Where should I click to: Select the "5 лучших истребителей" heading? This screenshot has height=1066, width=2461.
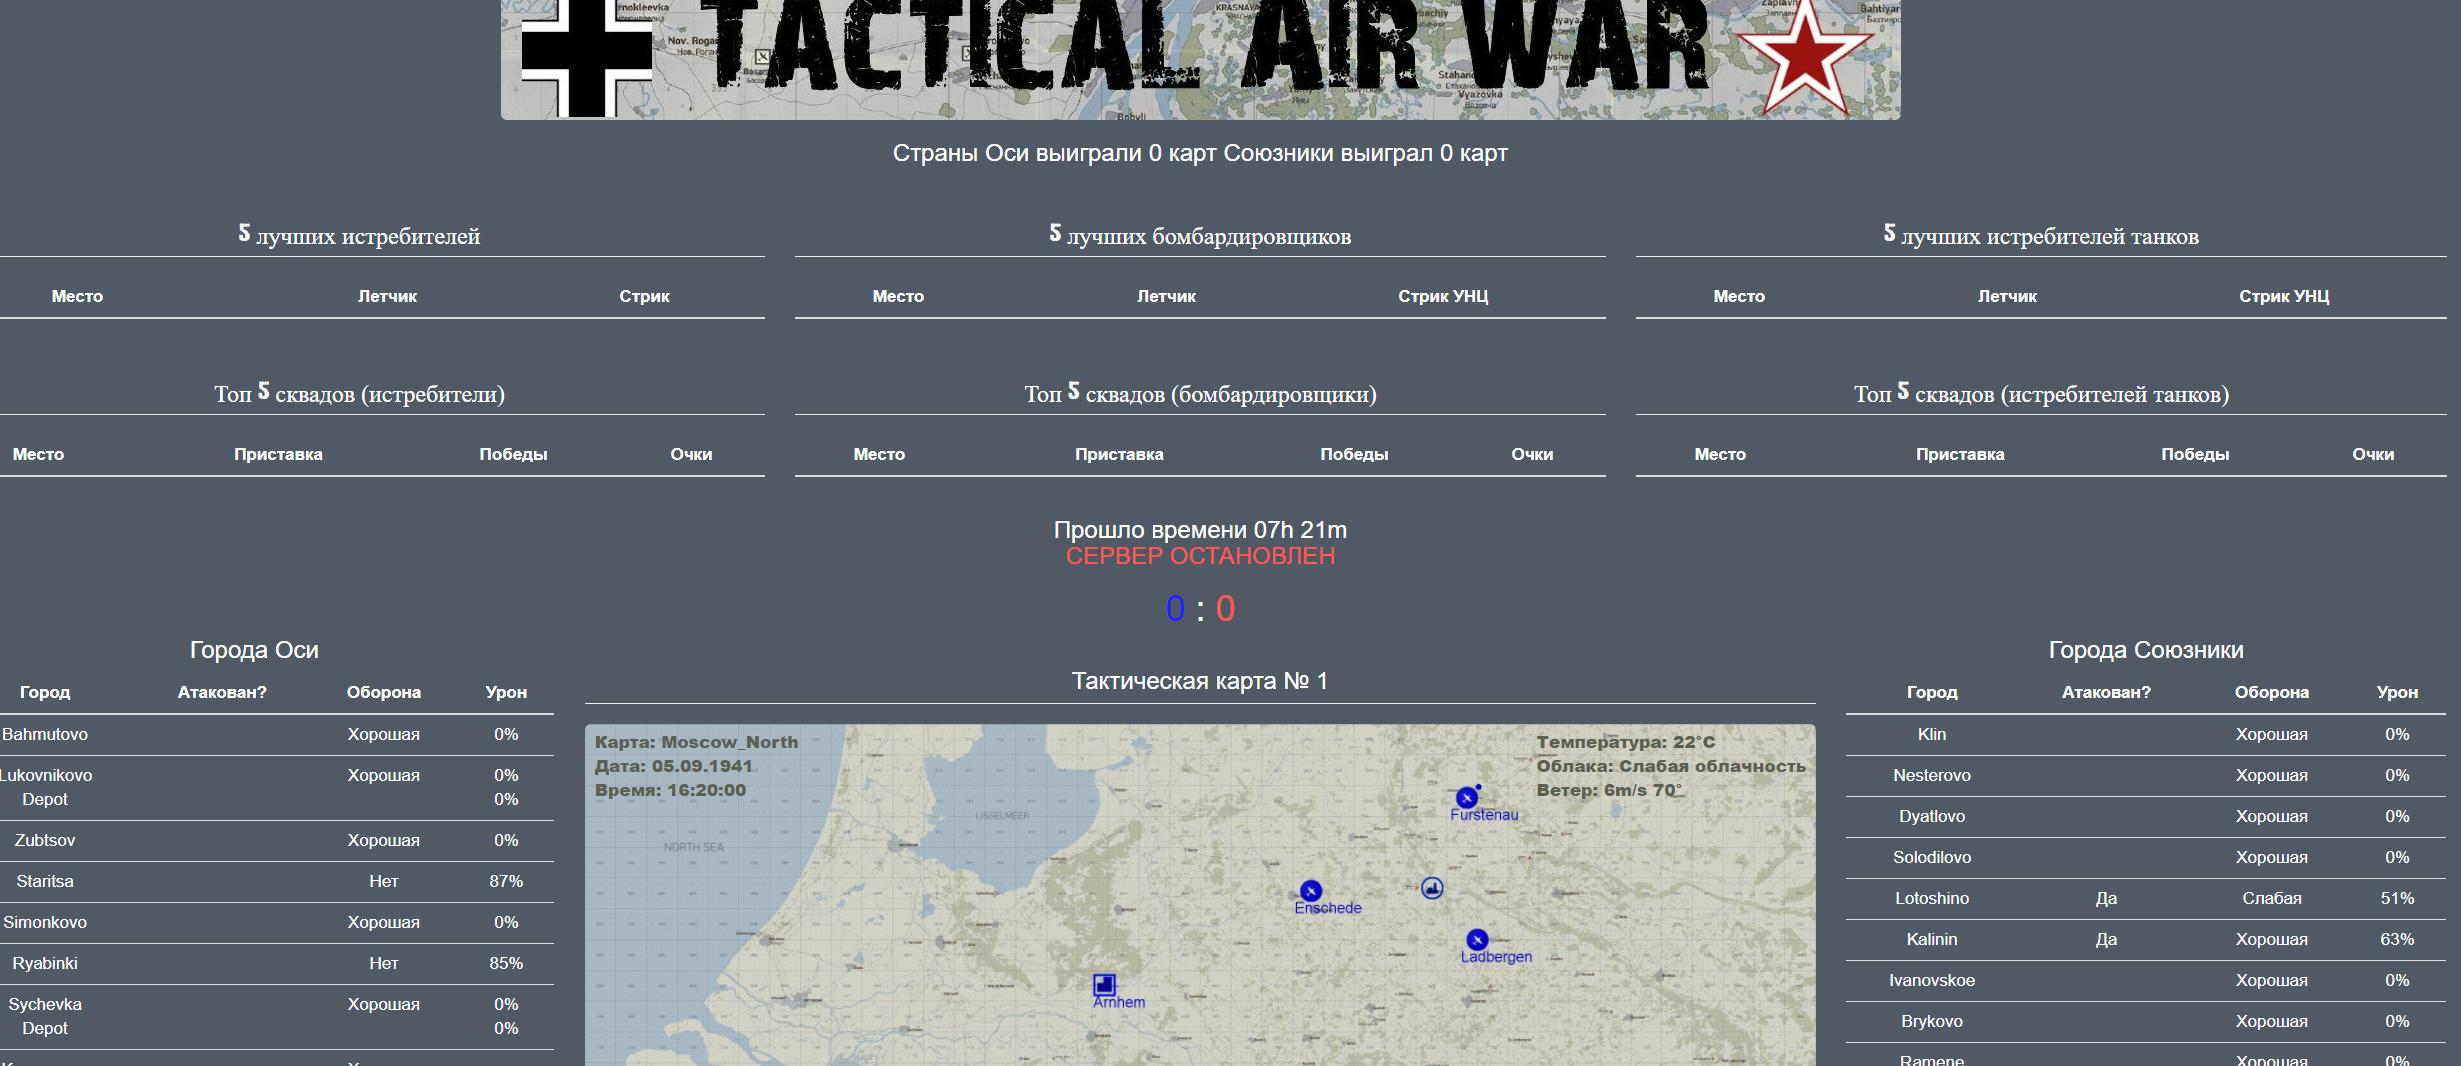[x=359, y=236]
